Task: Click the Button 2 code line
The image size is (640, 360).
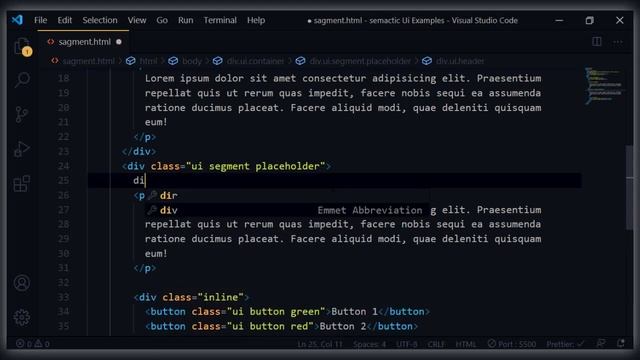Action: coord(282,327)
